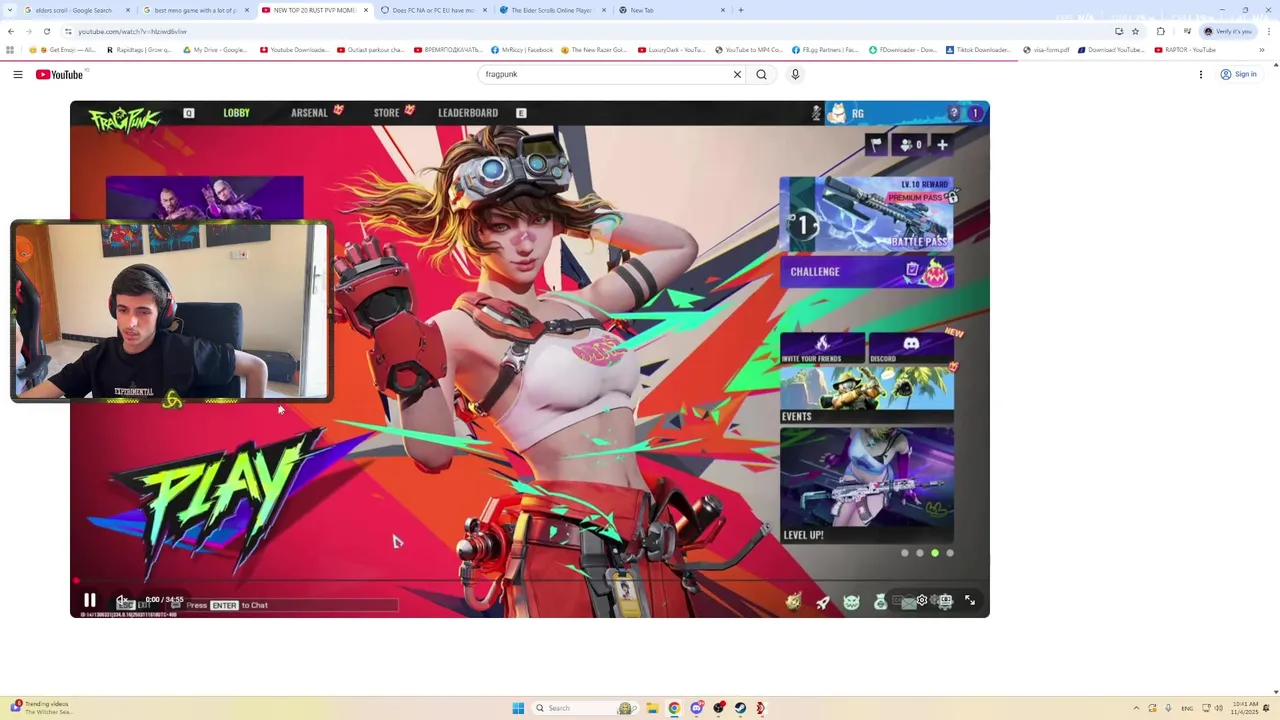The image size is (1280, 720).
Task: Switch to the Does PC NA or PC EU tab
Action: pyautogui.click(x=433, y=10)
